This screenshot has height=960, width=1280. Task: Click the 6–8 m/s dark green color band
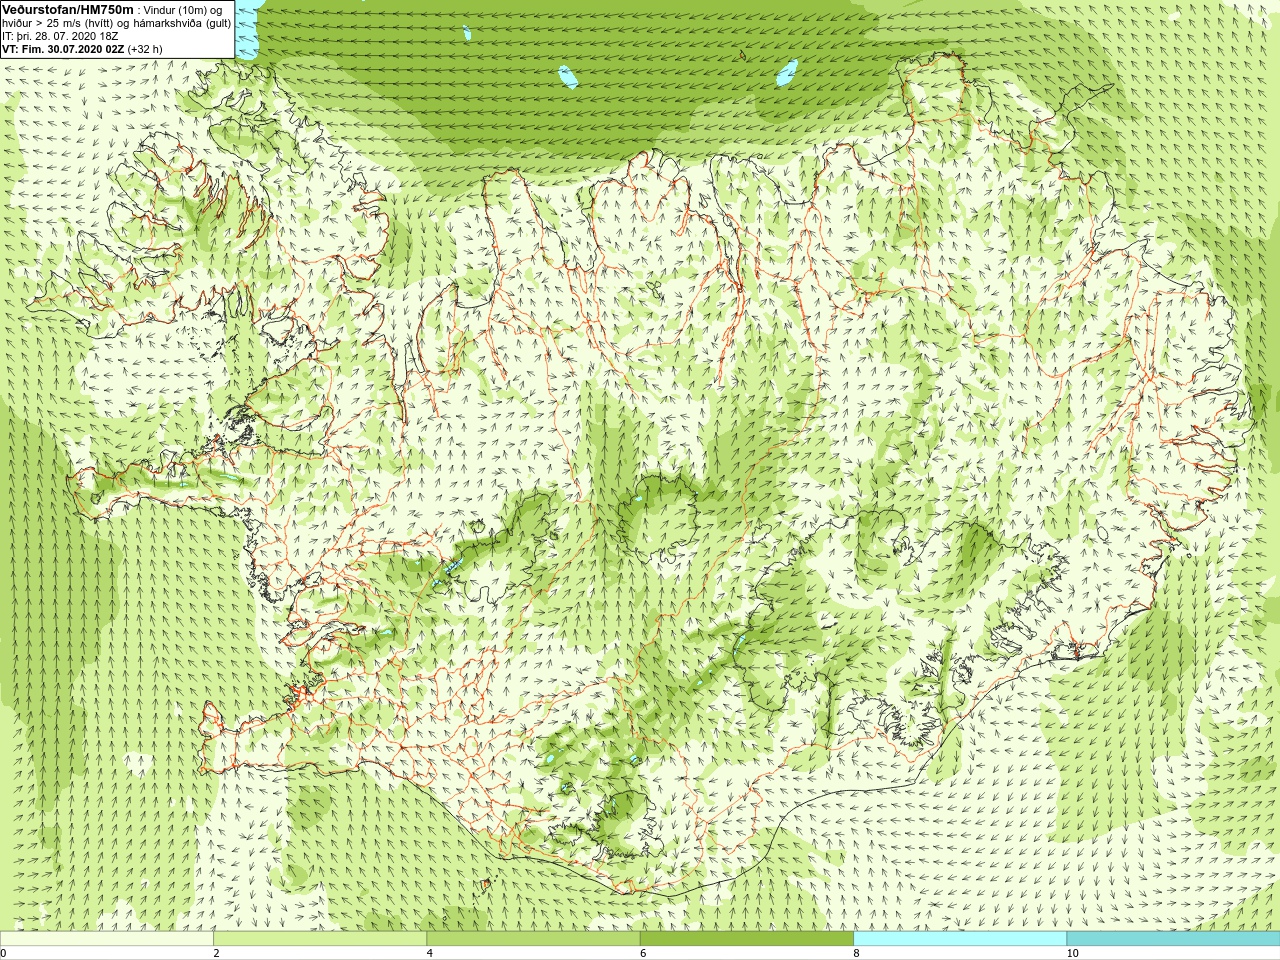click(x=747, y=939)
